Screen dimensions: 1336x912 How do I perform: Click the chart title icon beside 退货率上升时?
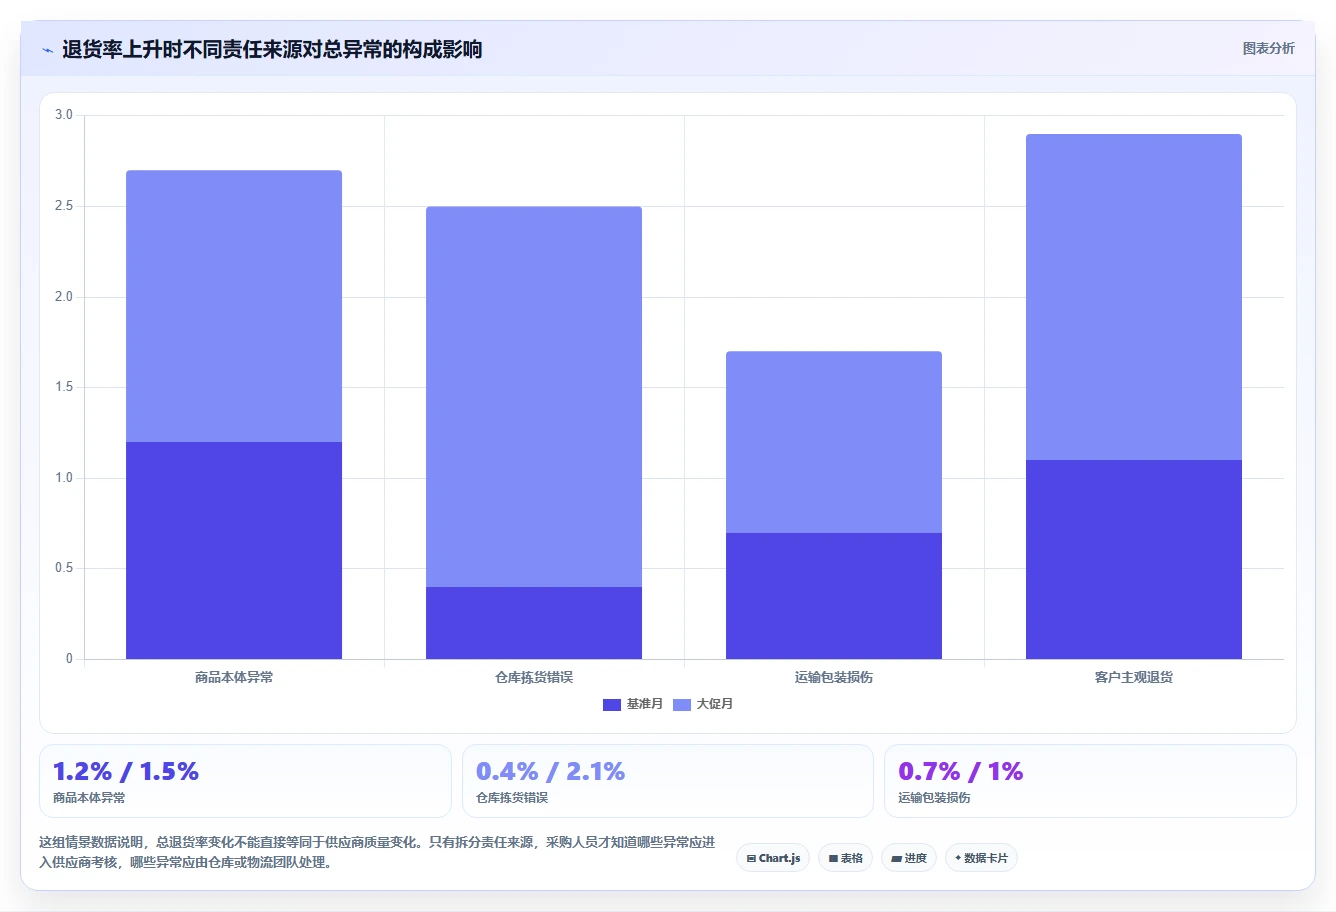tap(47, 50)
